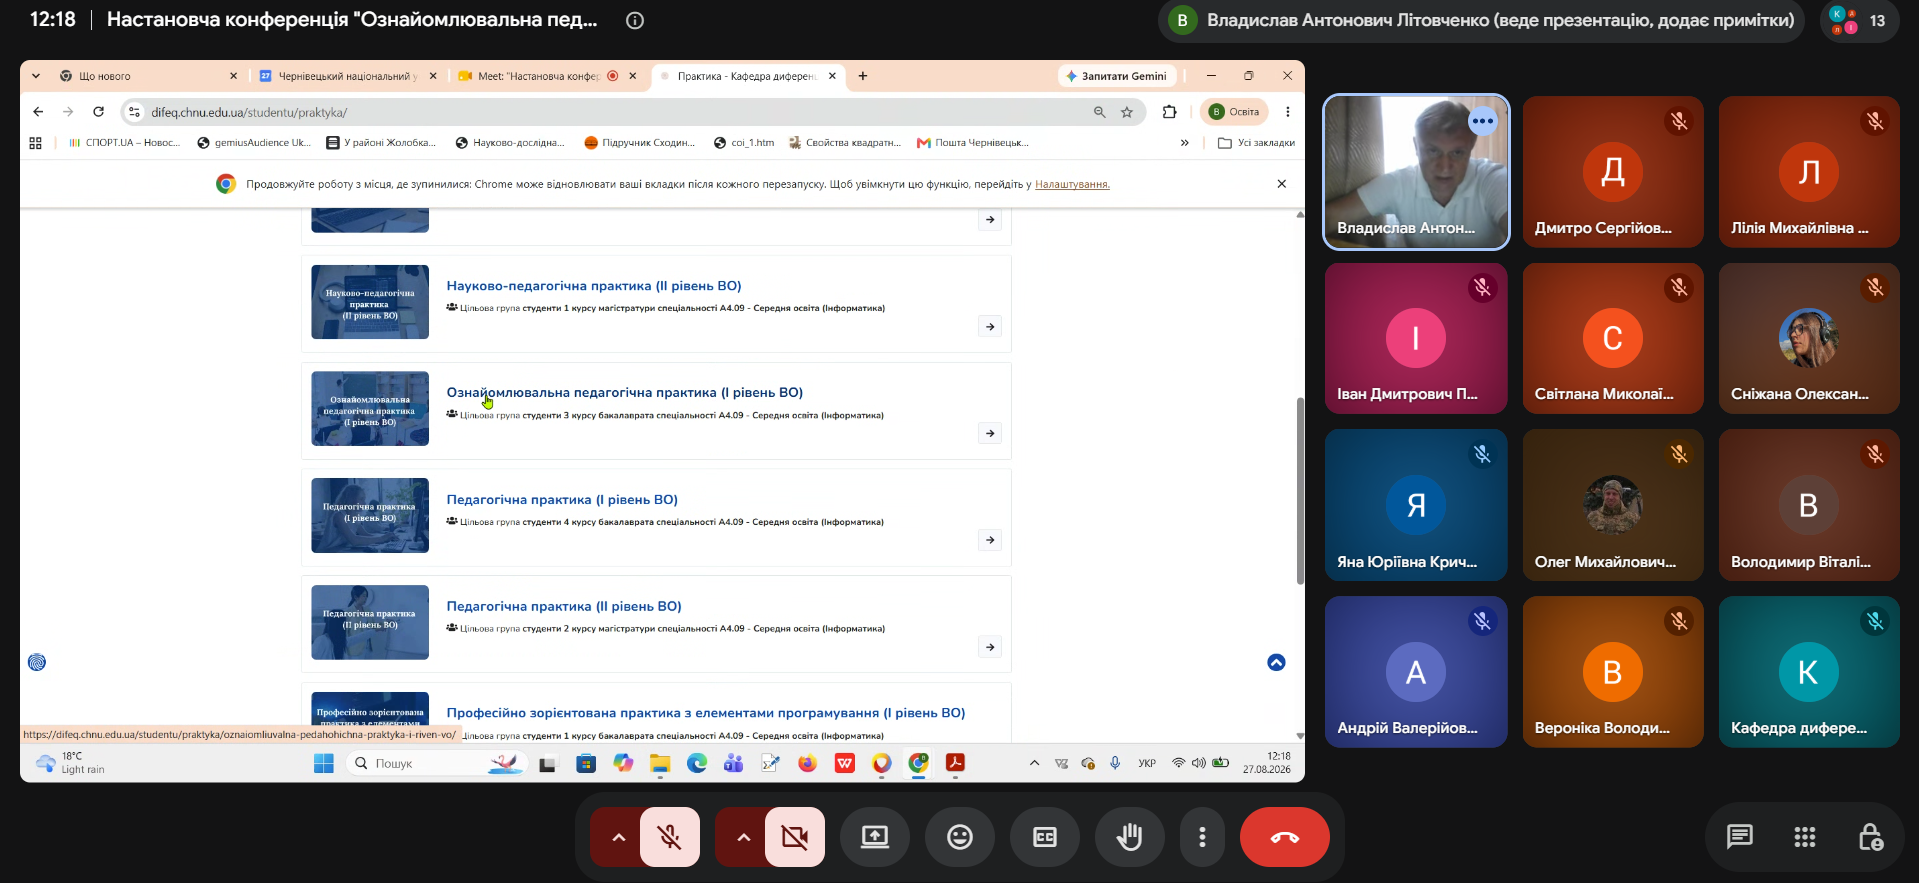Click the "Педагогічна практика (I рівень ВО)" thumbnail
The height and width of the screenshot is (883, 1919).
coord(370,516)
